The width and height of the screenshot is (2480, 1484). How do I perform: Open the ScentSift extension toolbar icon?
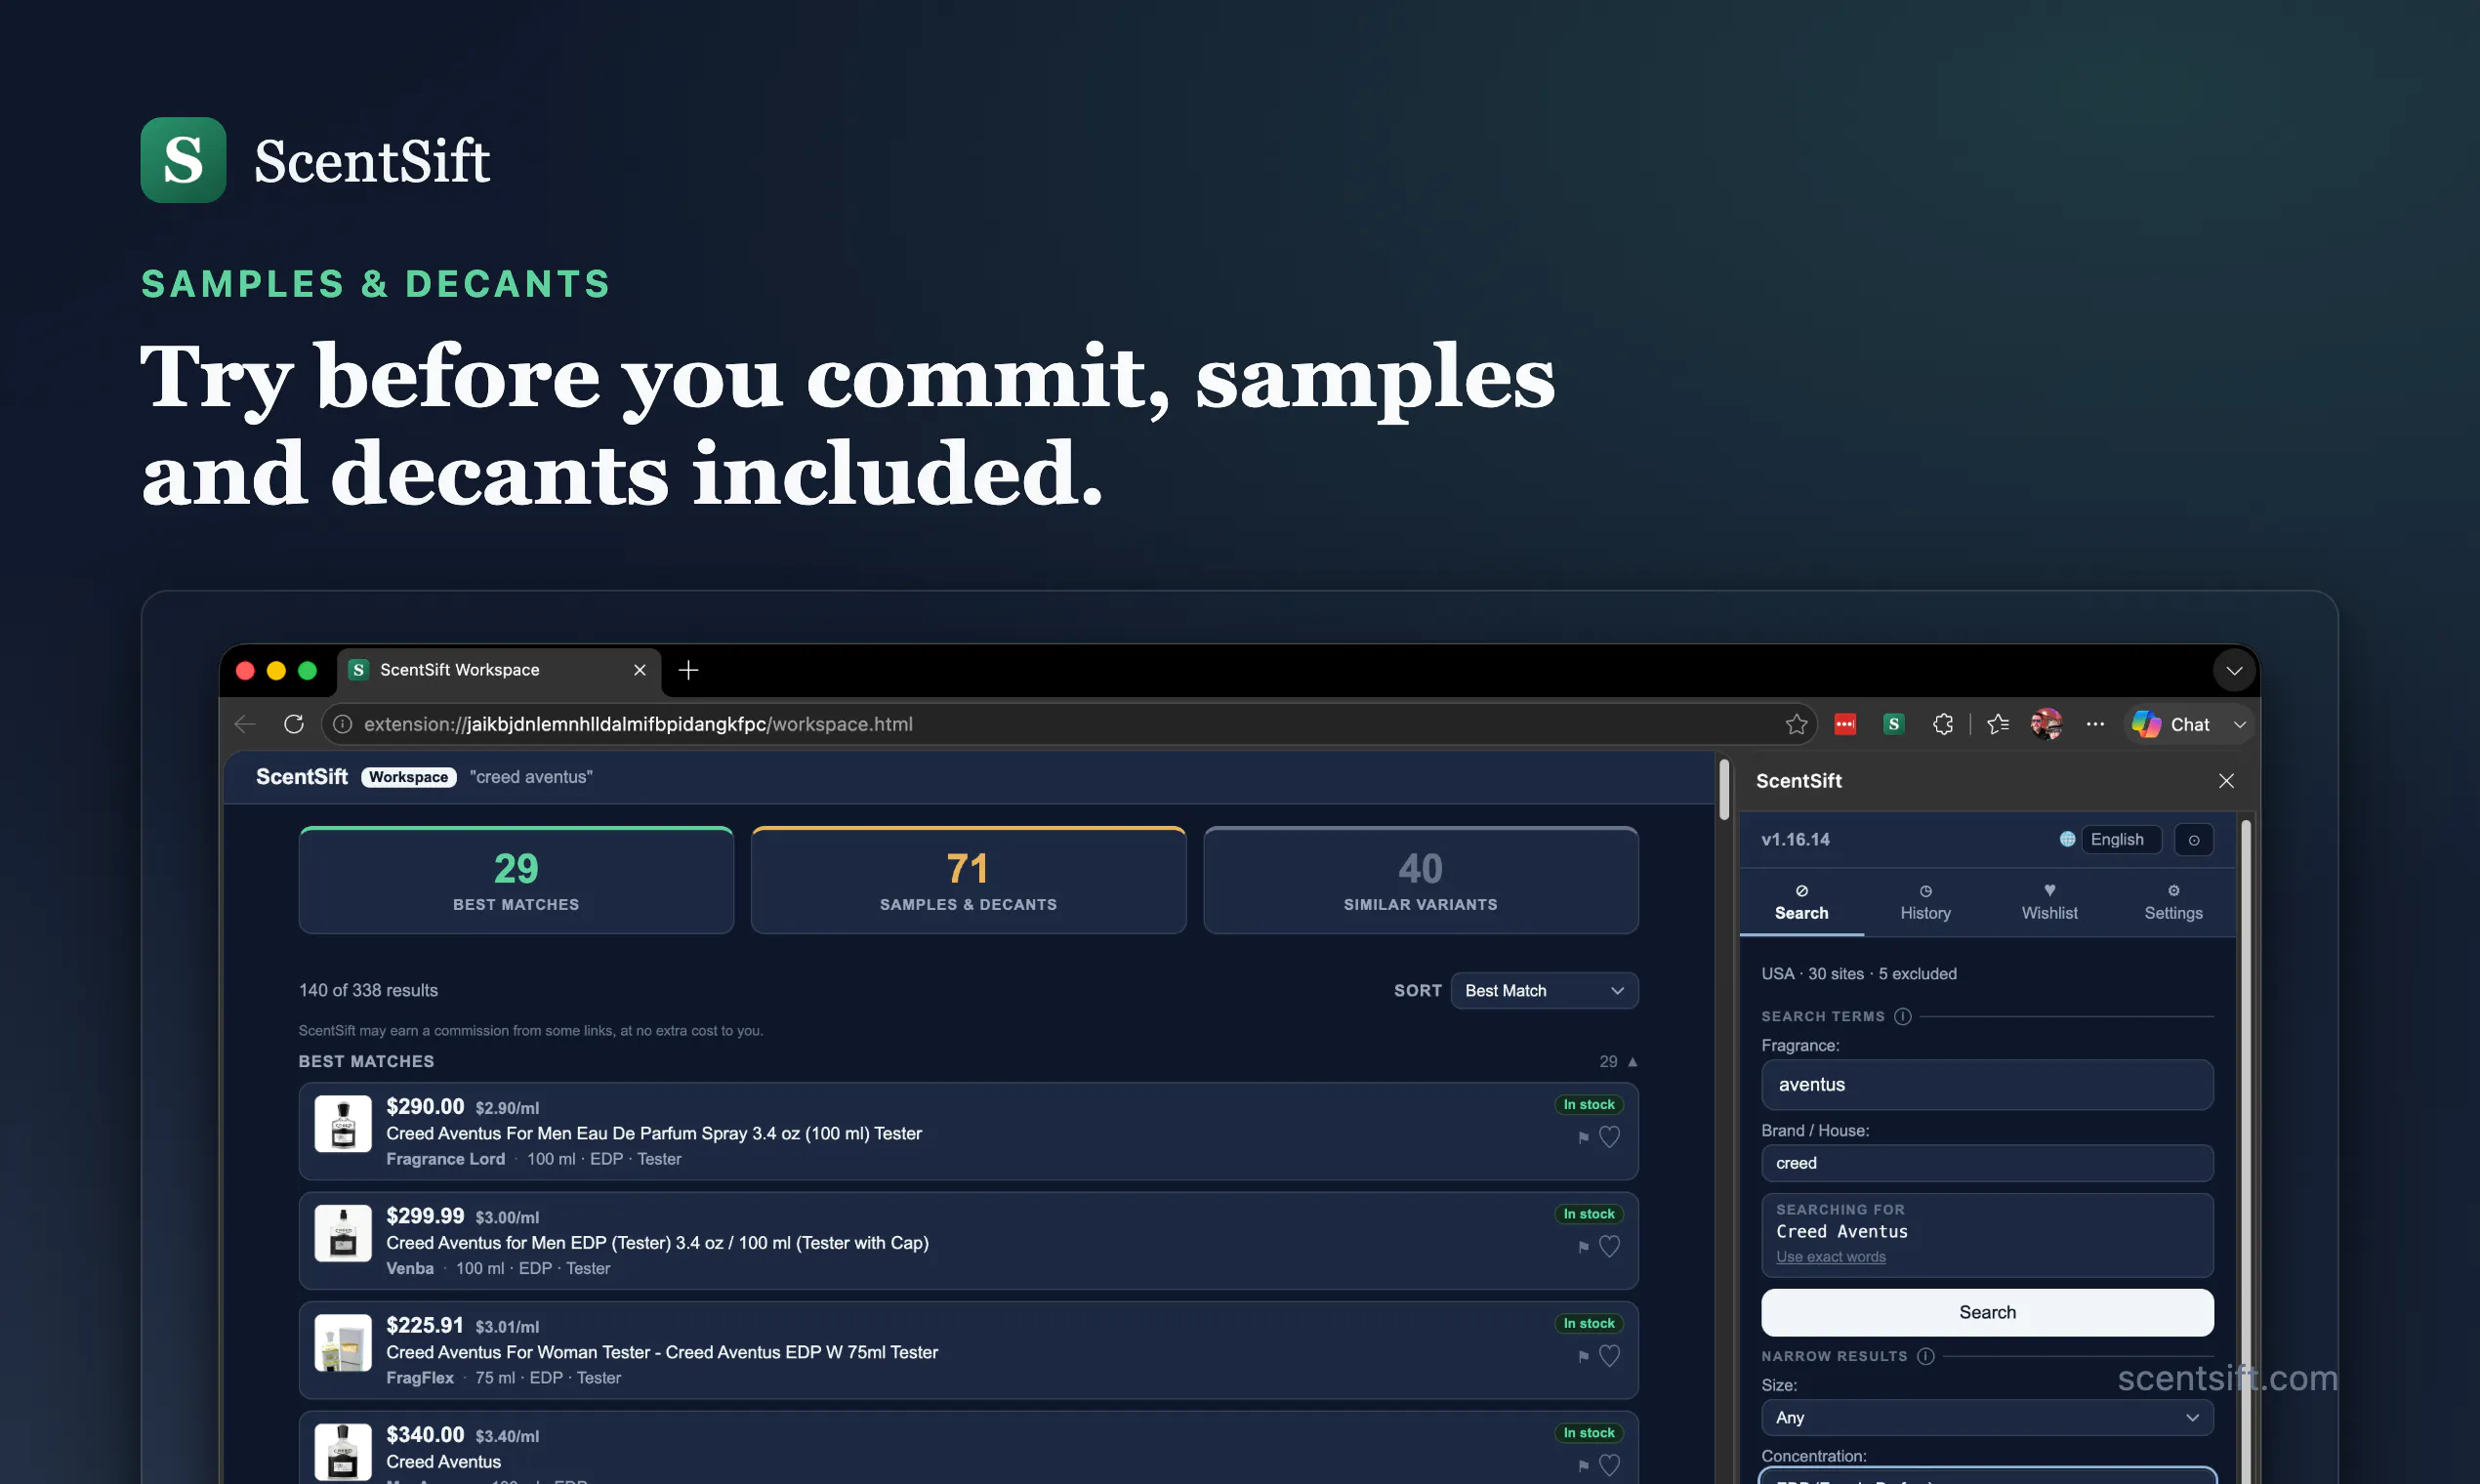1893,724
